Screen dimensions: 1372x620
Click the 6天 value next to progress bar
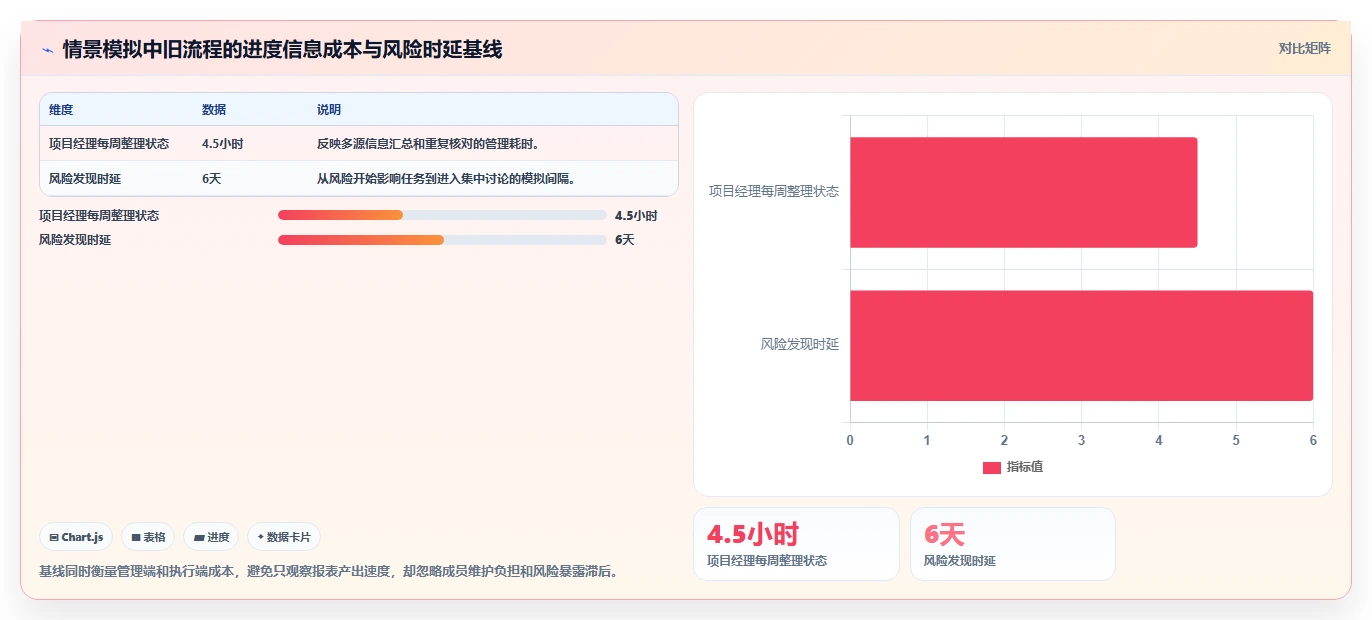(x=625, y=240)
